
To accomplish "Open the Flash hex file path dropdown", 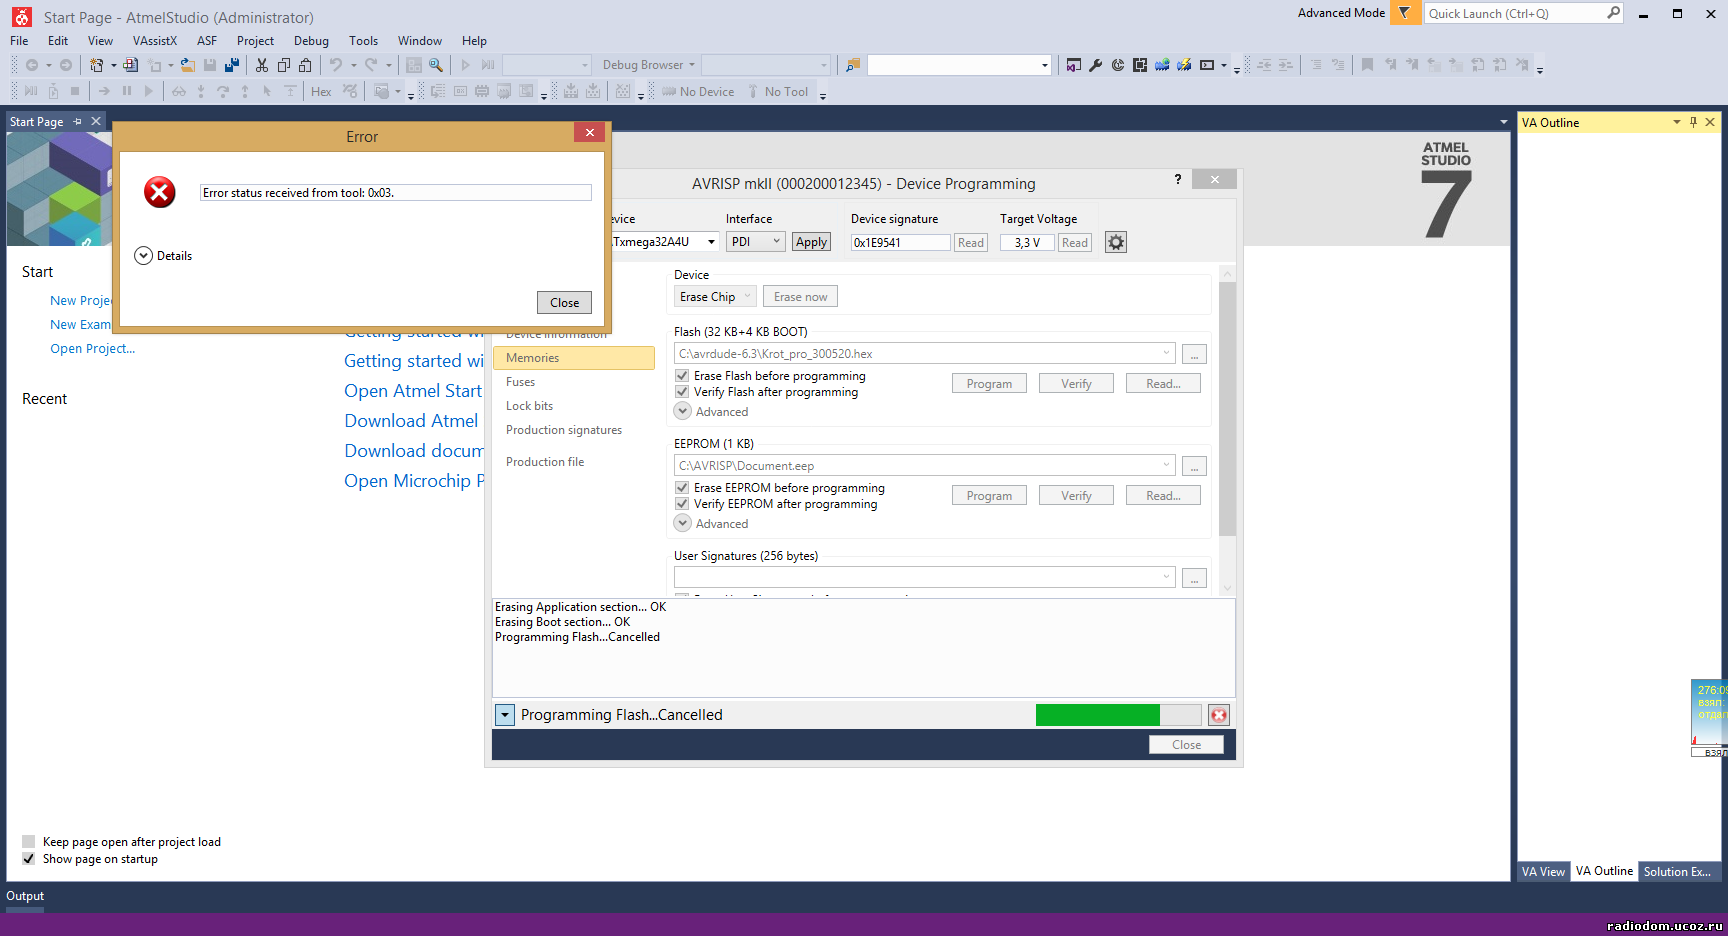I will [1166, 353].
